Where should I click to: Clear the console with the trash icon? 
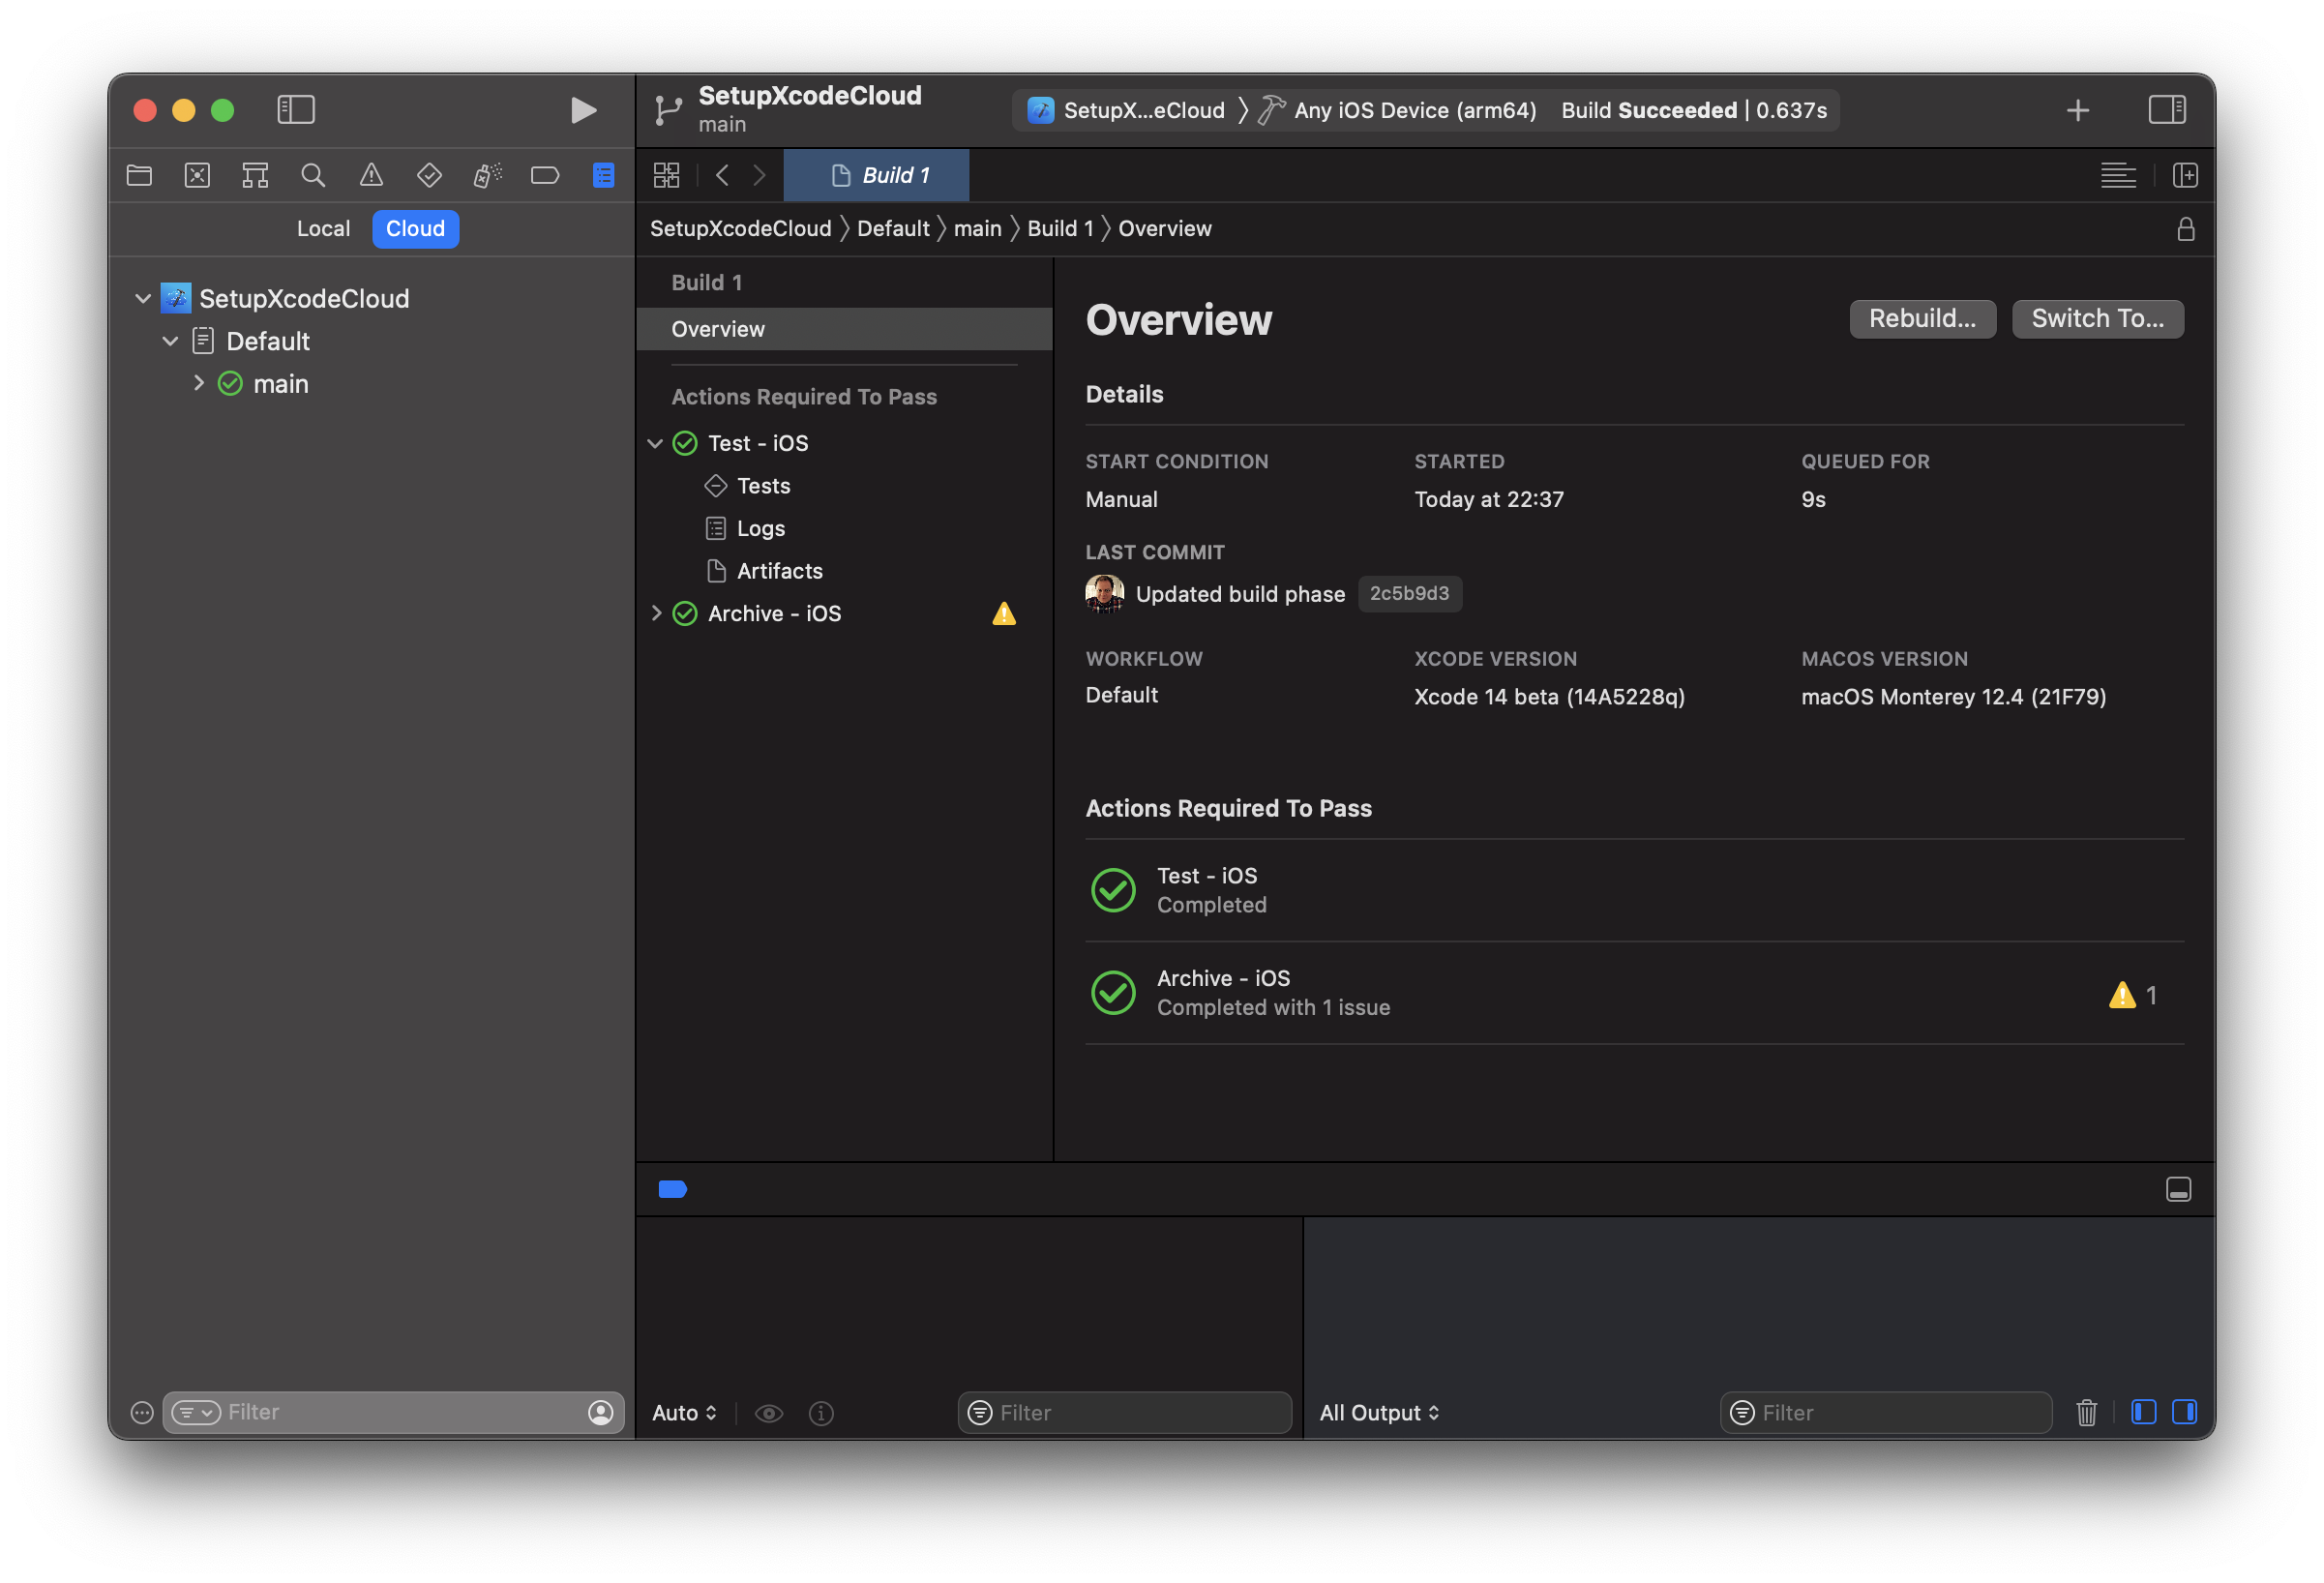click(x=2086, y=1412)
